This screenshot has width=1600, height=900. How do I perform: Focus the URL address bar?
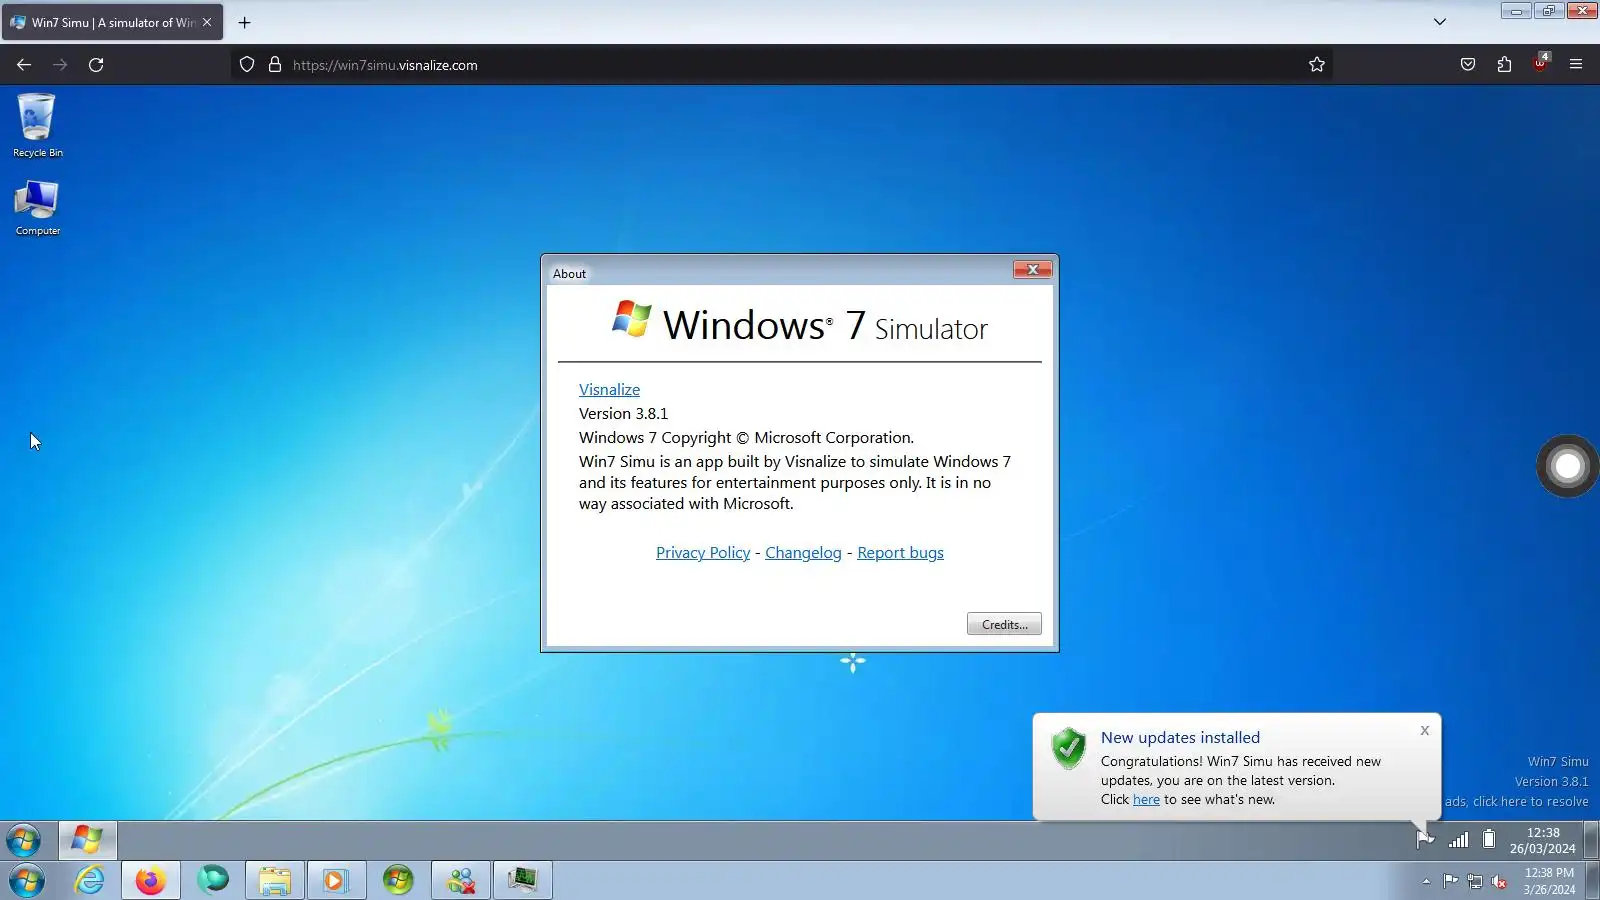click(x=780, y=65)
